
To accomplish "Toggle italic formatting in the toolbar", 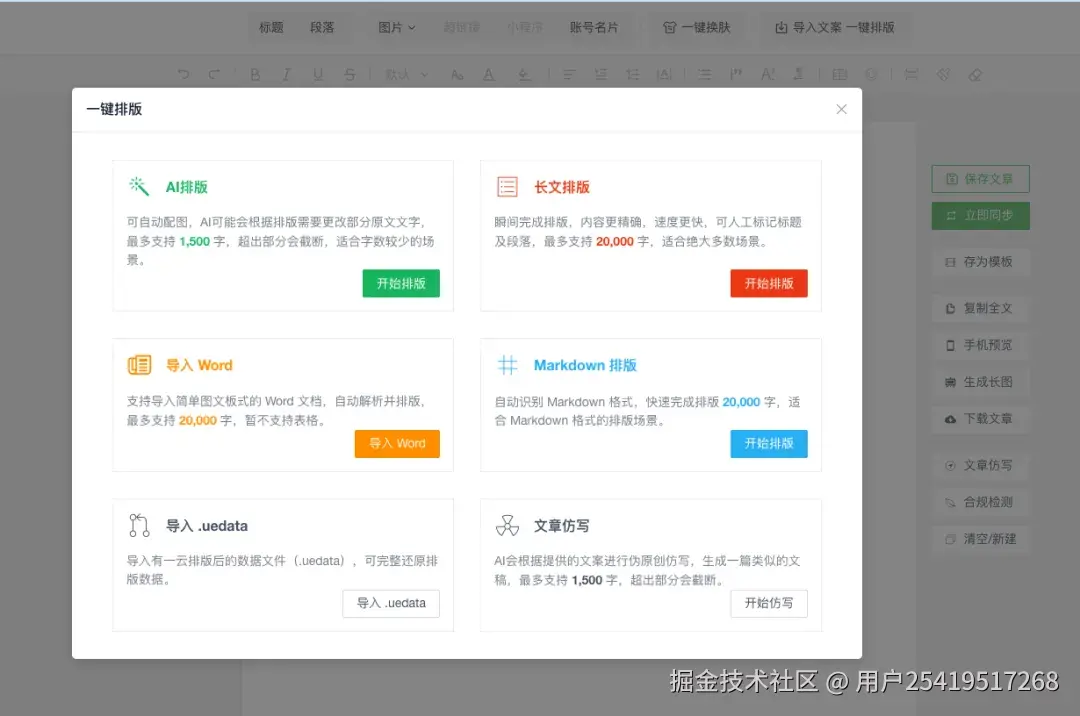I will (x=286, y=74).
